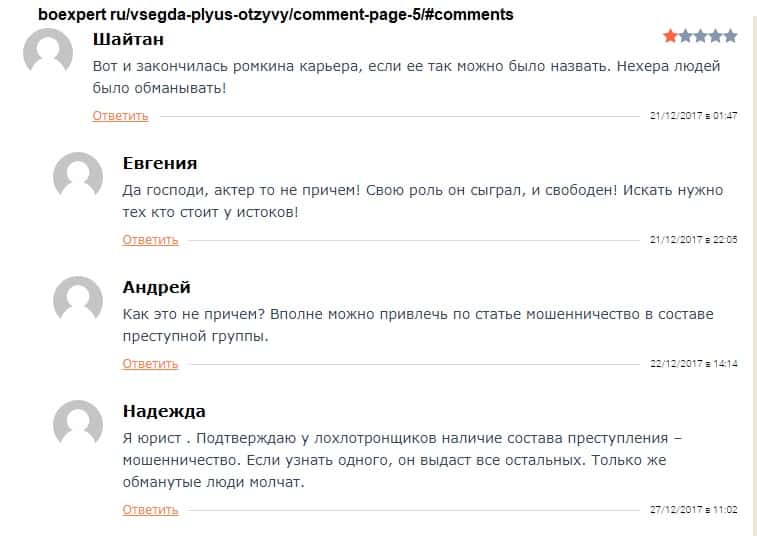The width and height of the screenshot is (757, 536).
Task: Click Ответить under Шайтан's comment
Action: [x=120, y=116]
